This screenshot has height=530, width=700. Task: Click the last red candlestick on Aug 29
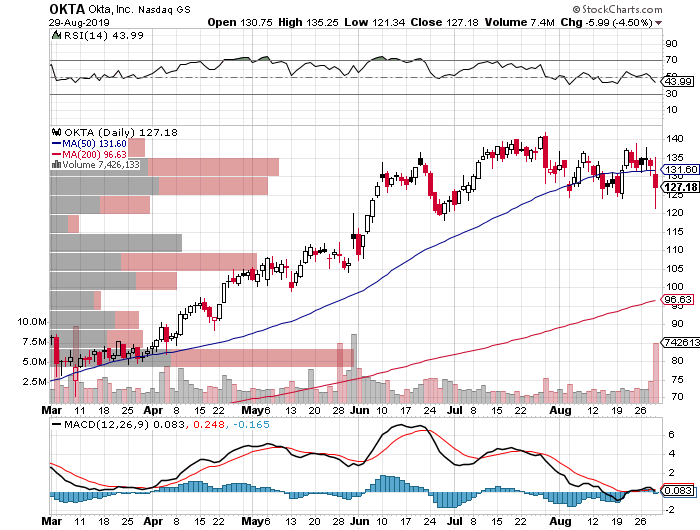(x=655, y=182)
